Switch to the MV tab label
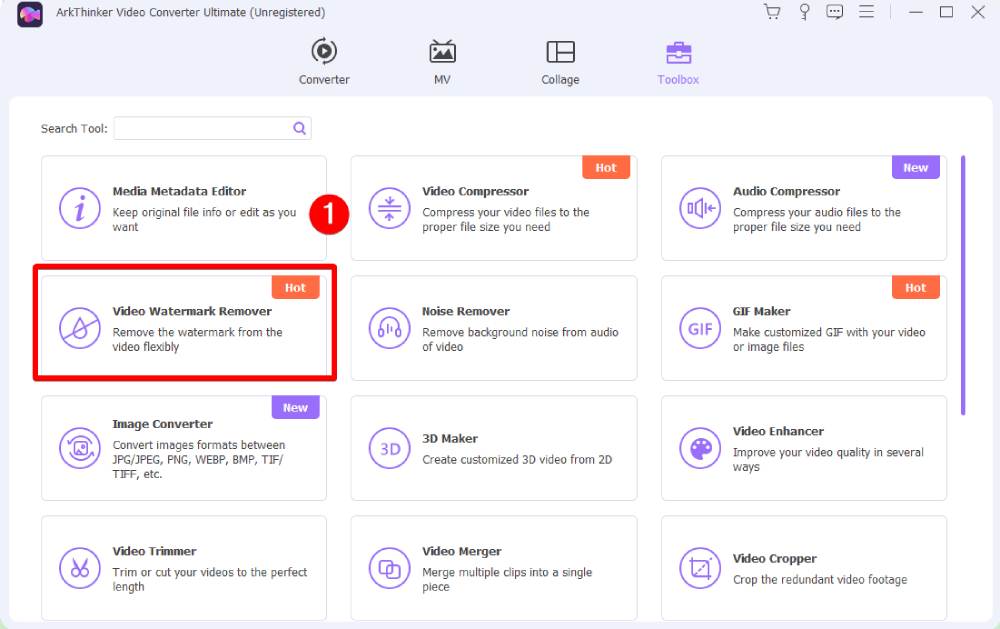Image resolution: width=1000 pixels, height=629 pixels. click(442, 80)
